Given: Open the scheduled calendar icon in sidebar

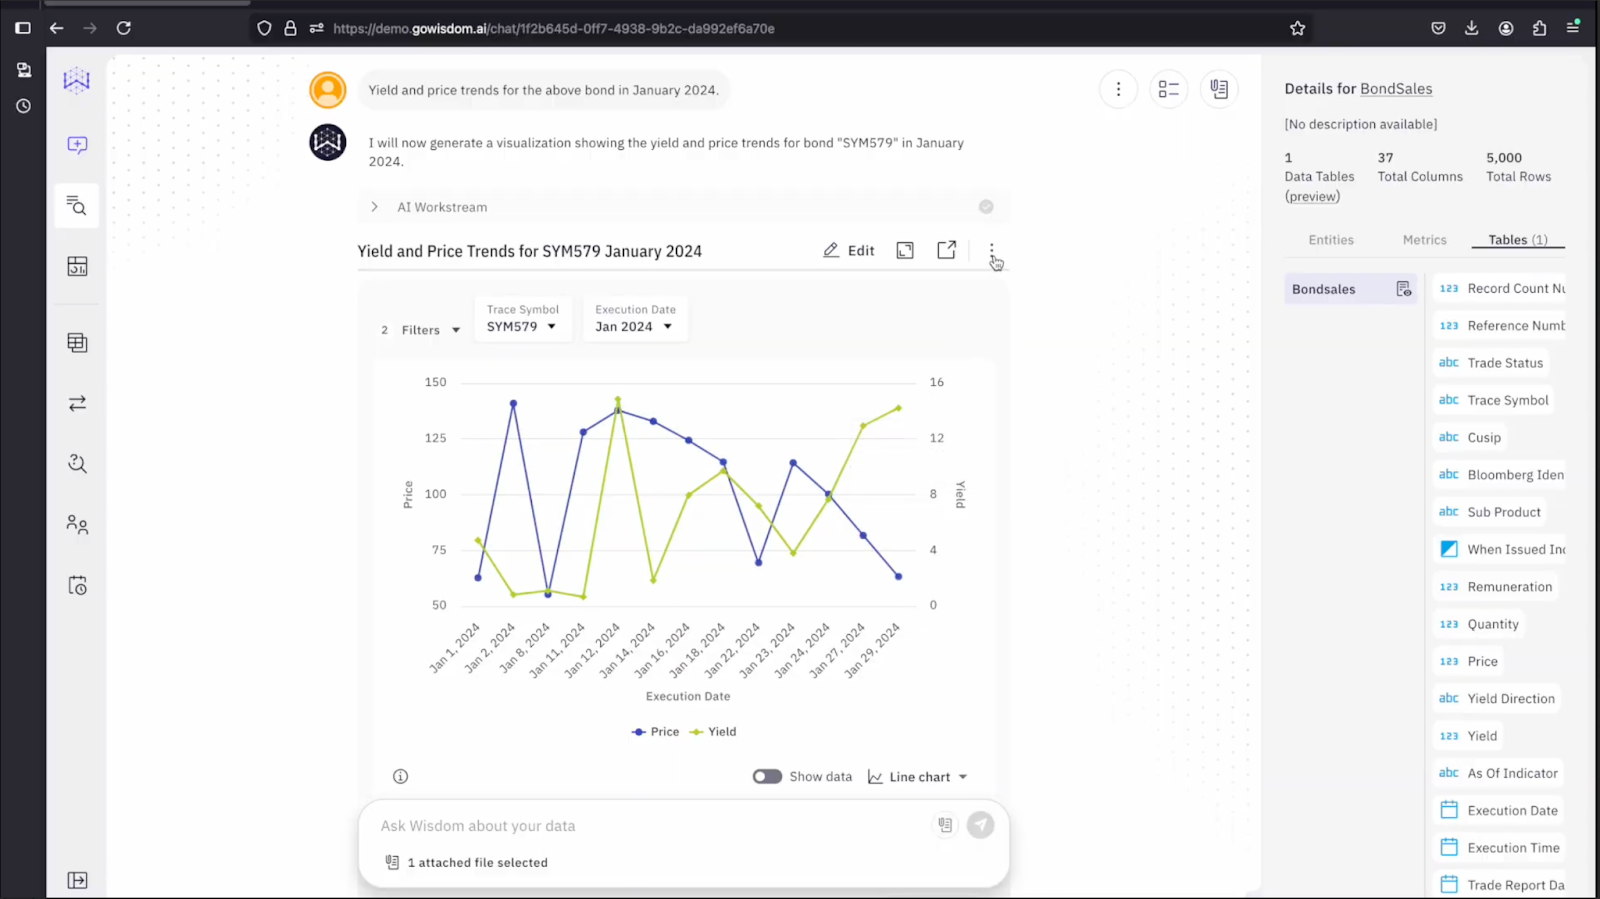Looking at the screenshot, I should coord(77,585).
